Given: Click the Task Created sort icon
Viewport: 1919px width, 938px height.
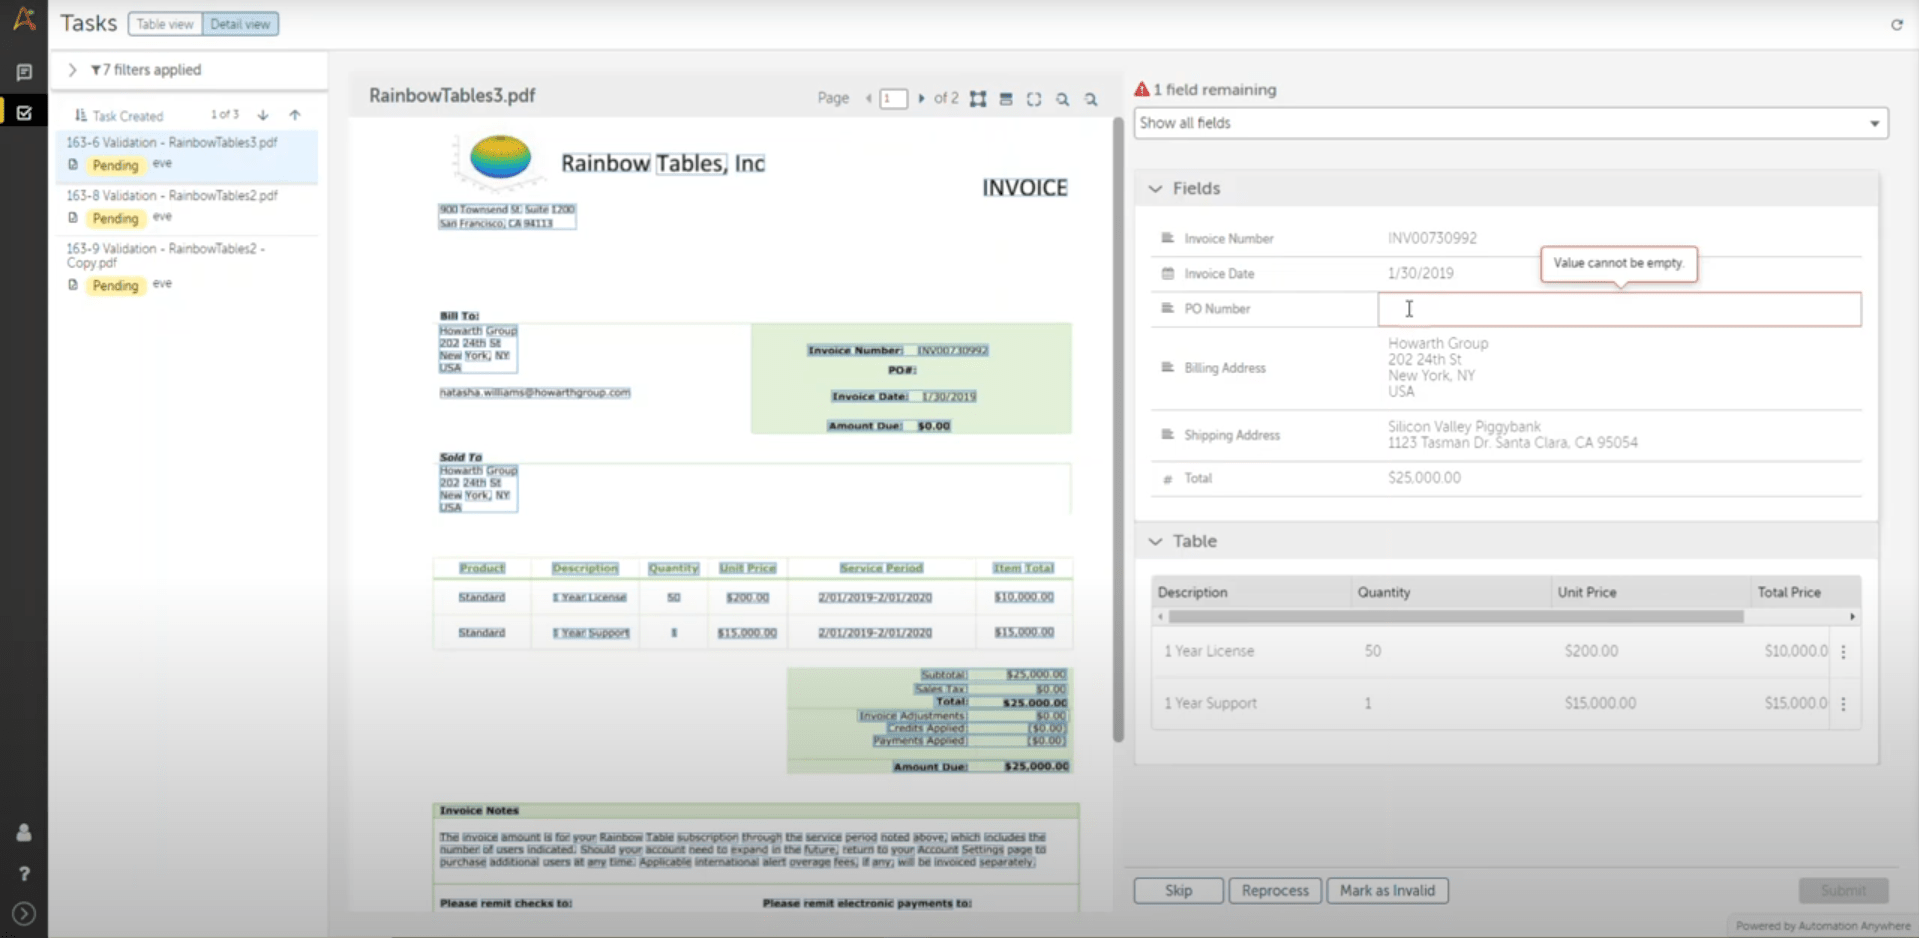Looking at the screenshot, I should (81, 116).
